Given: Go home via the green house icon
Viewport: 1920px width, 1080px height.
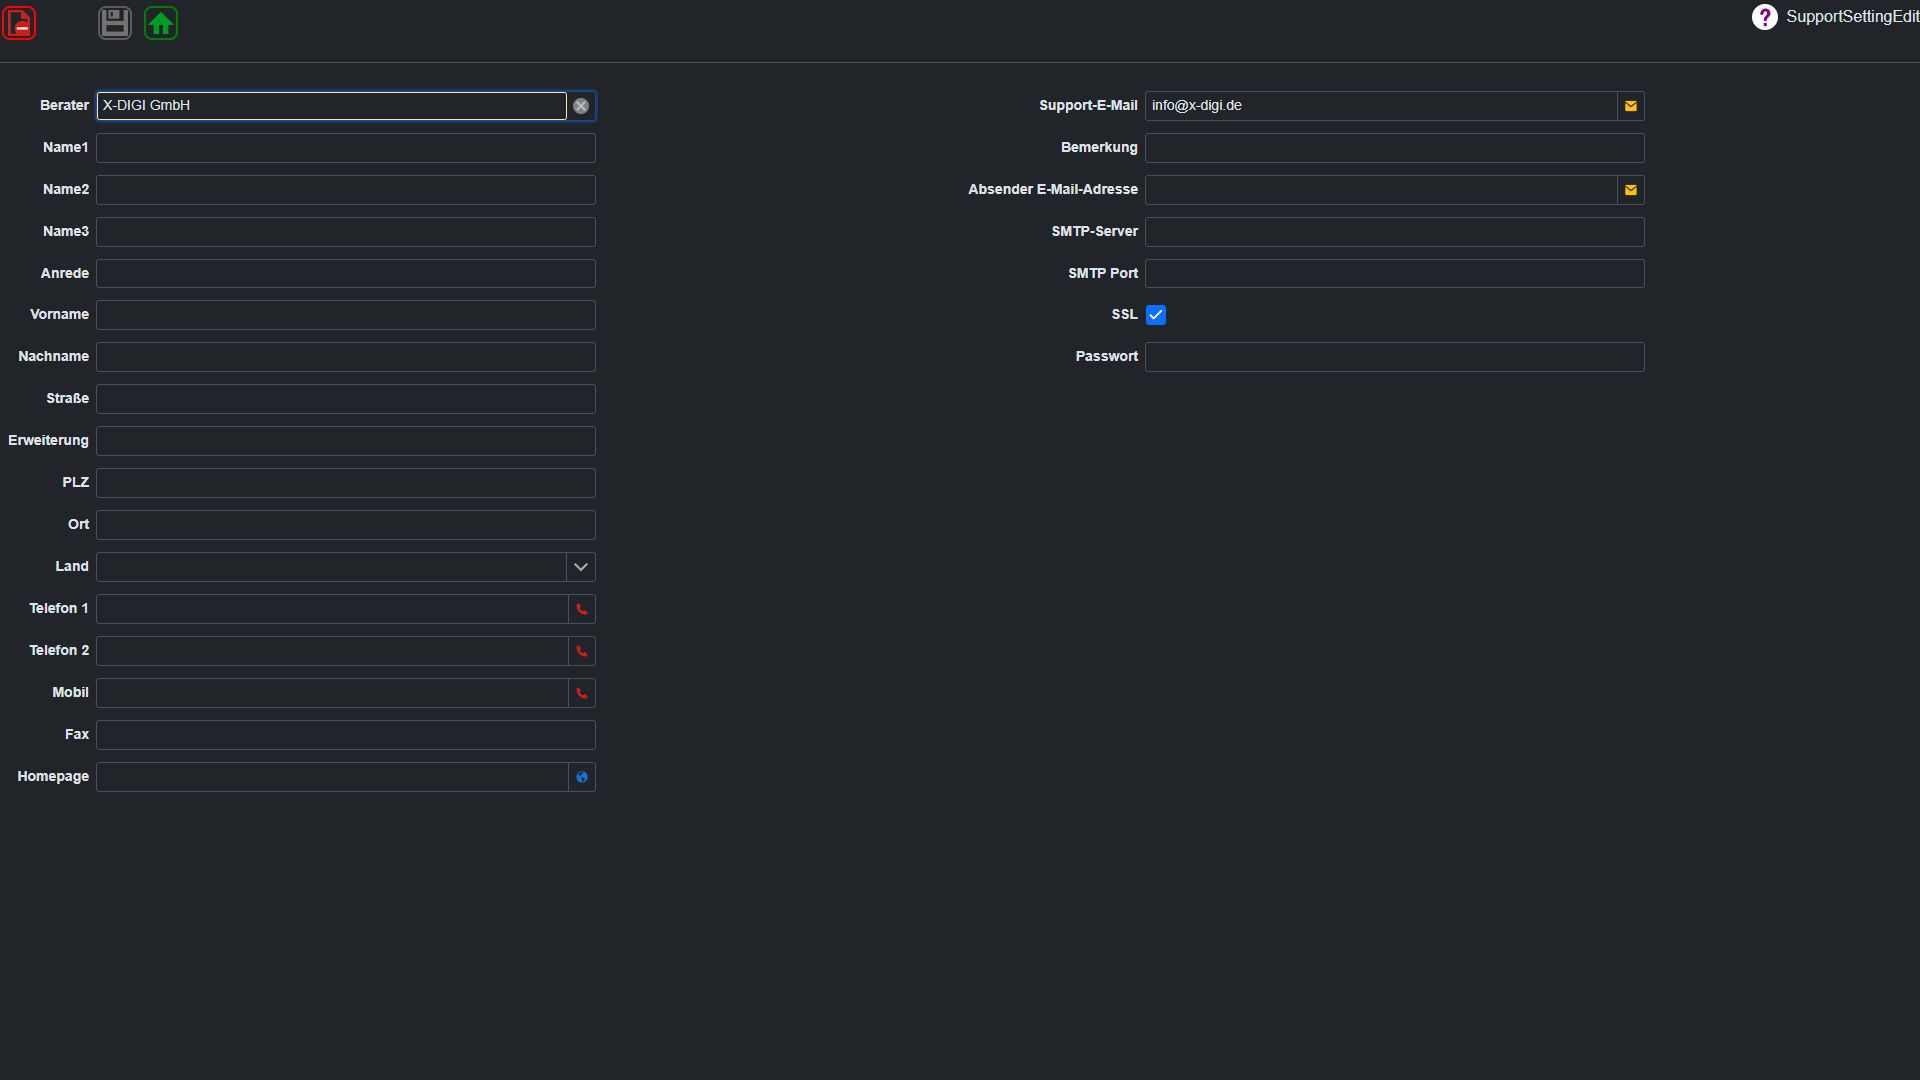Looking at the screenshot, I should (161, 23).
